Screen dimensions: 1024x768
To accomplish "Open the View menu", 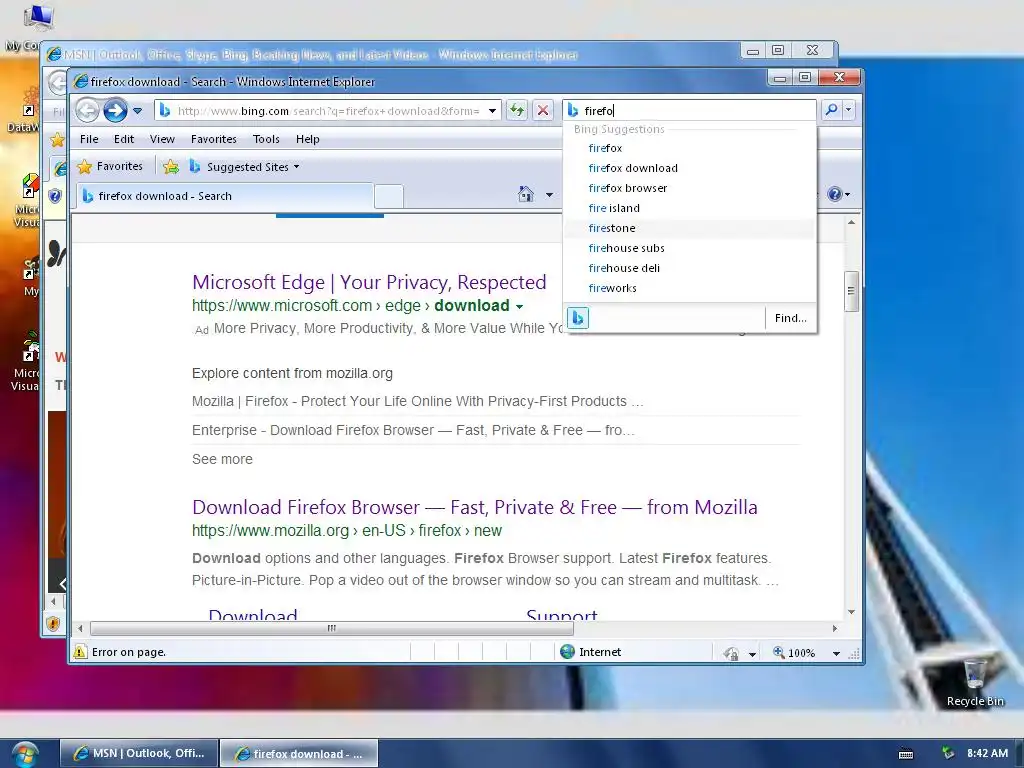I will click(x=162, y=139).
